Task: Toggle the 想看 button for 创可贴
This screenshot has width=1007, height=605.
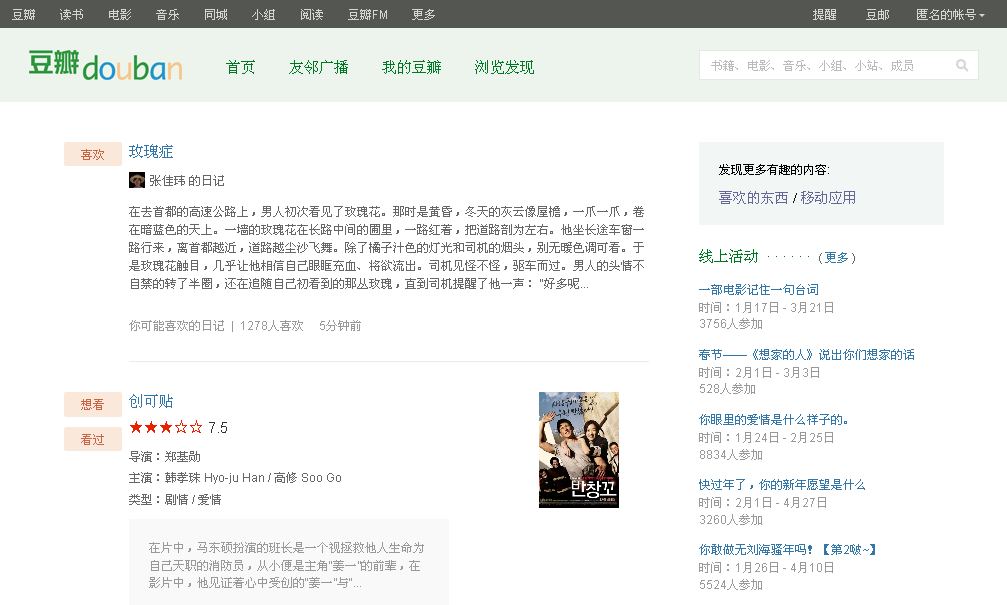Action: tap(93, 404)
